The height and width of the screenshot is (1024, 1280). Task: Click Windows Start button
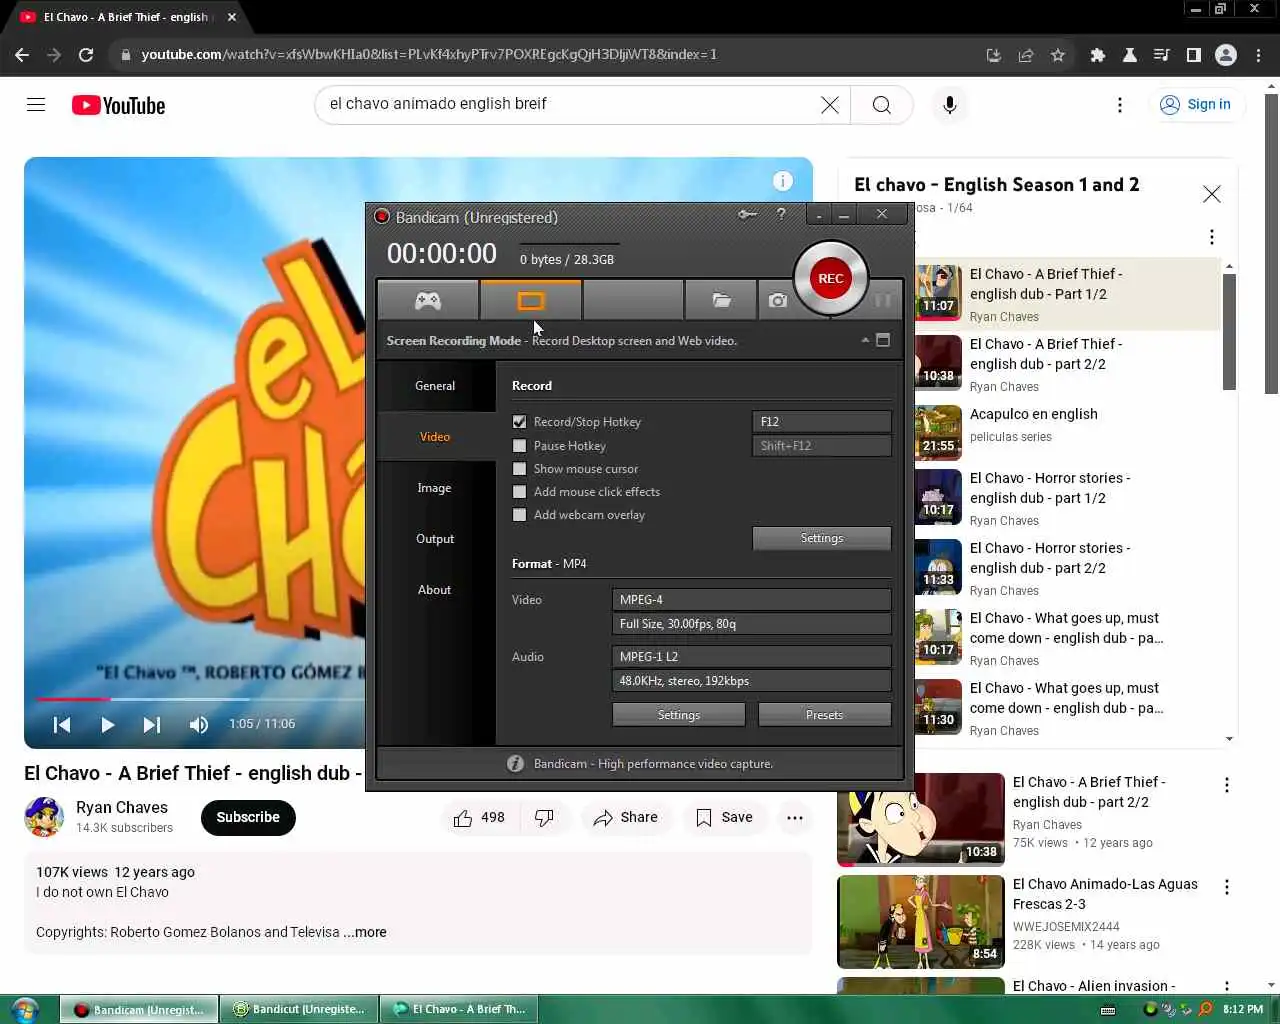pyautogui.click(x=24, y=1009)
